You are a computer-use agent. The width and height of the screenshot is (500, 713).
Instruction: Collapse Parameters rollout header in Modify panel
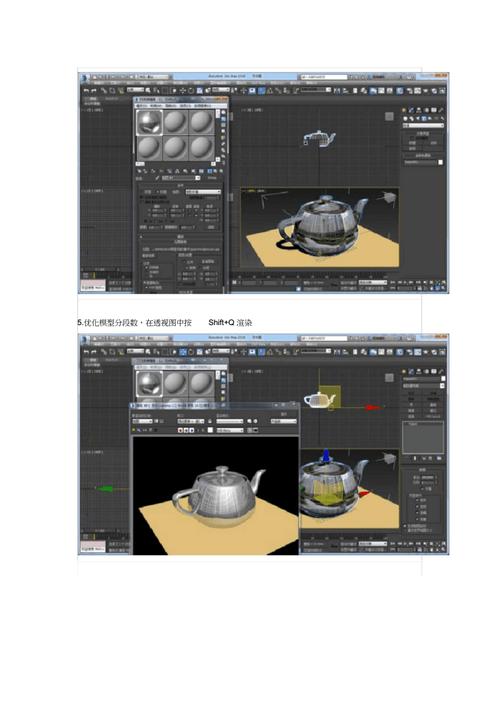[x=423, y=470]
